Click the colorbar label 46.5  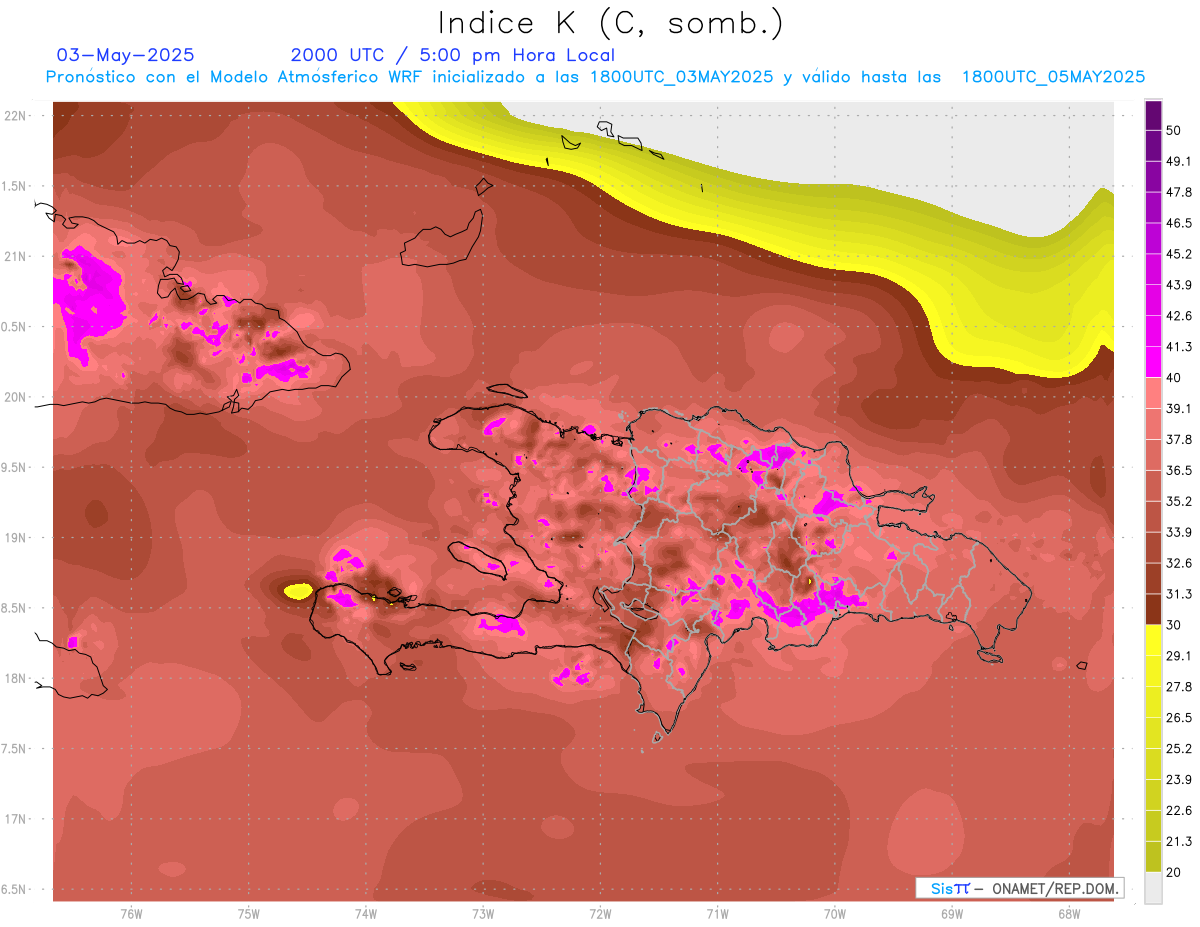point(1180,223)
